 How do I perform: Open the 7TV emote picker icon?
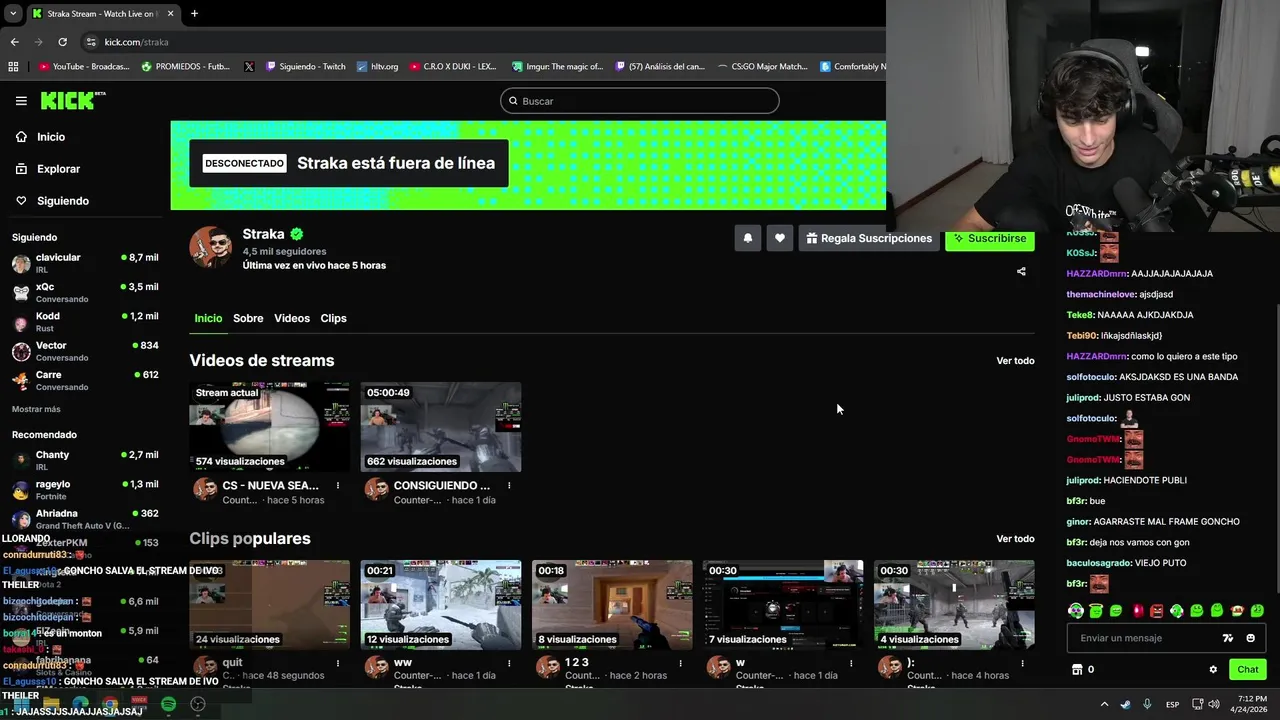tap(1228, 638)
